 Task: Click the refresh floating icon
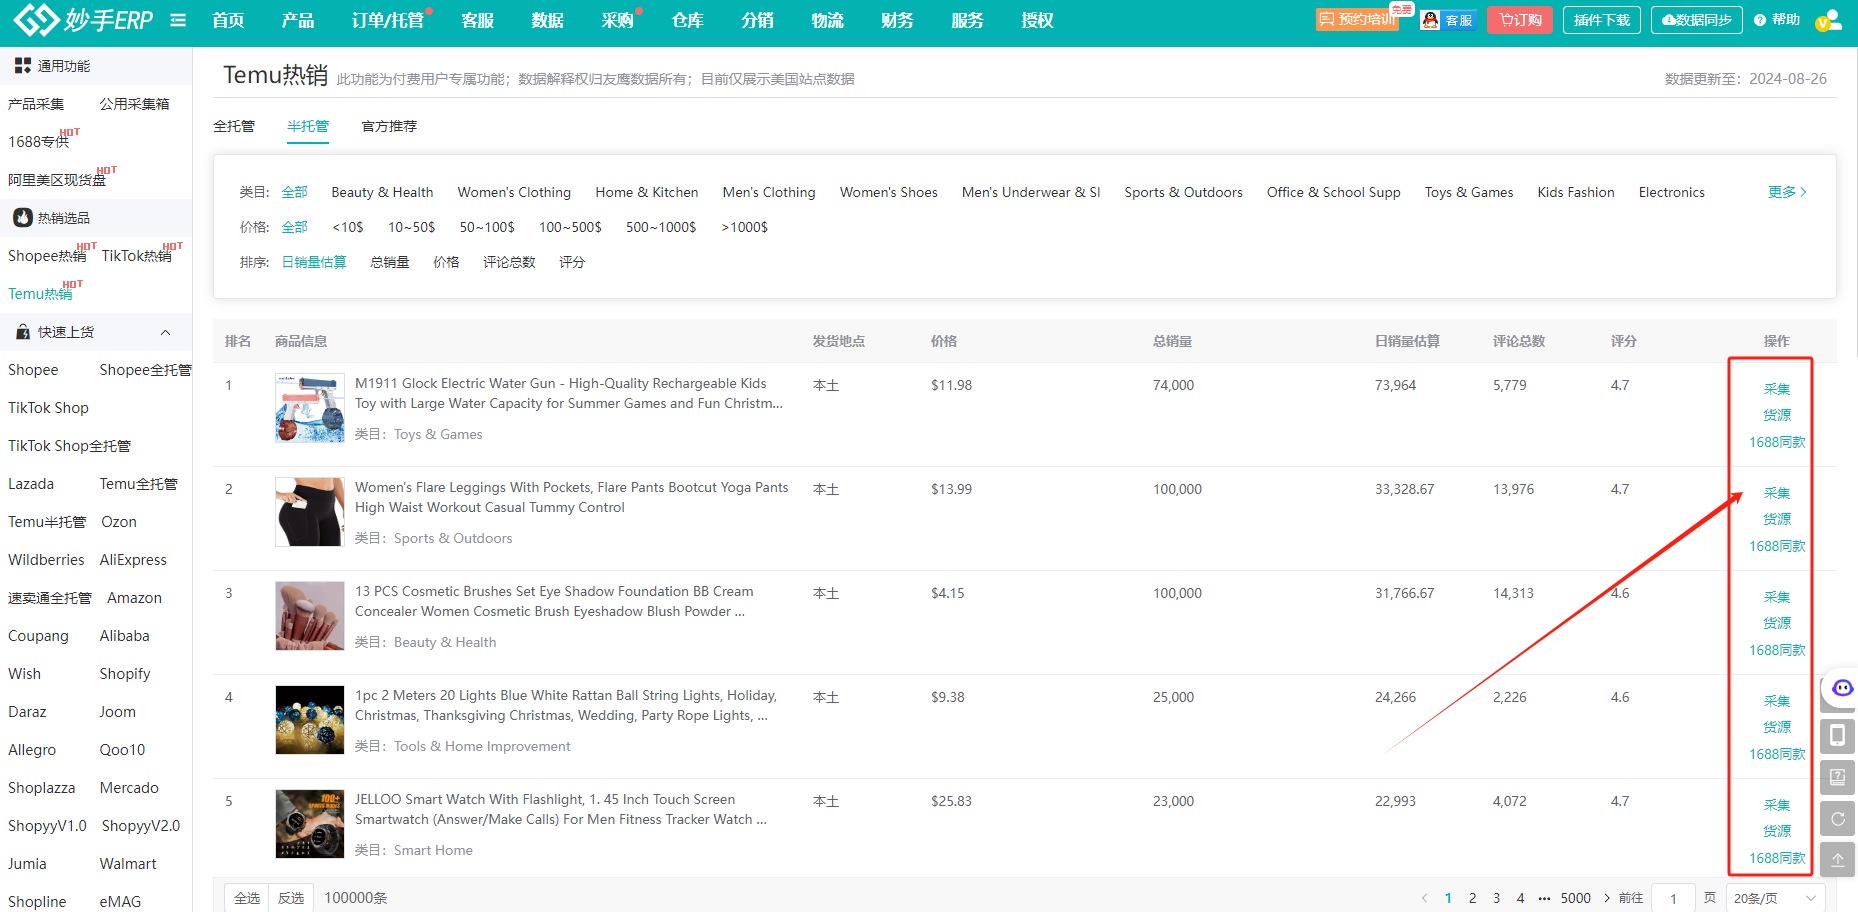click(1837, 819)
